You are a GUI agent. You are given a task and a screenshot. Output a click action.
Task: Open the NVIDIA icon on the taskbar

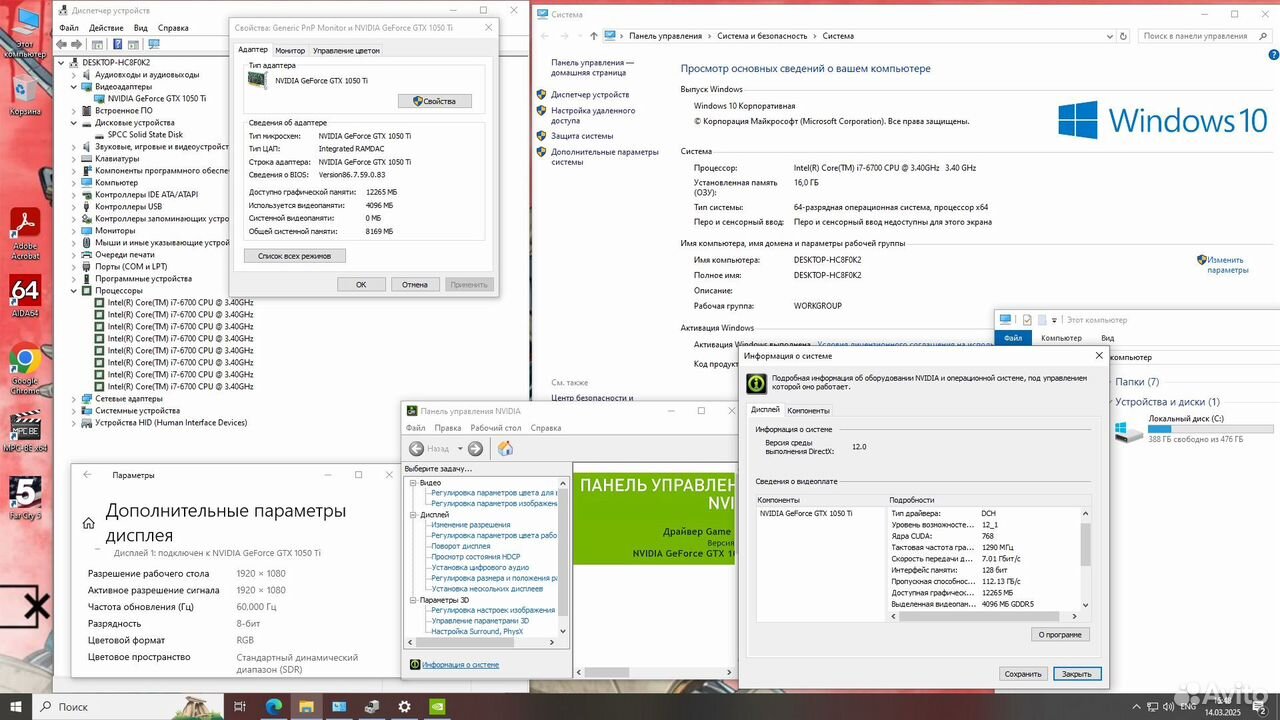tap(437, 706)
